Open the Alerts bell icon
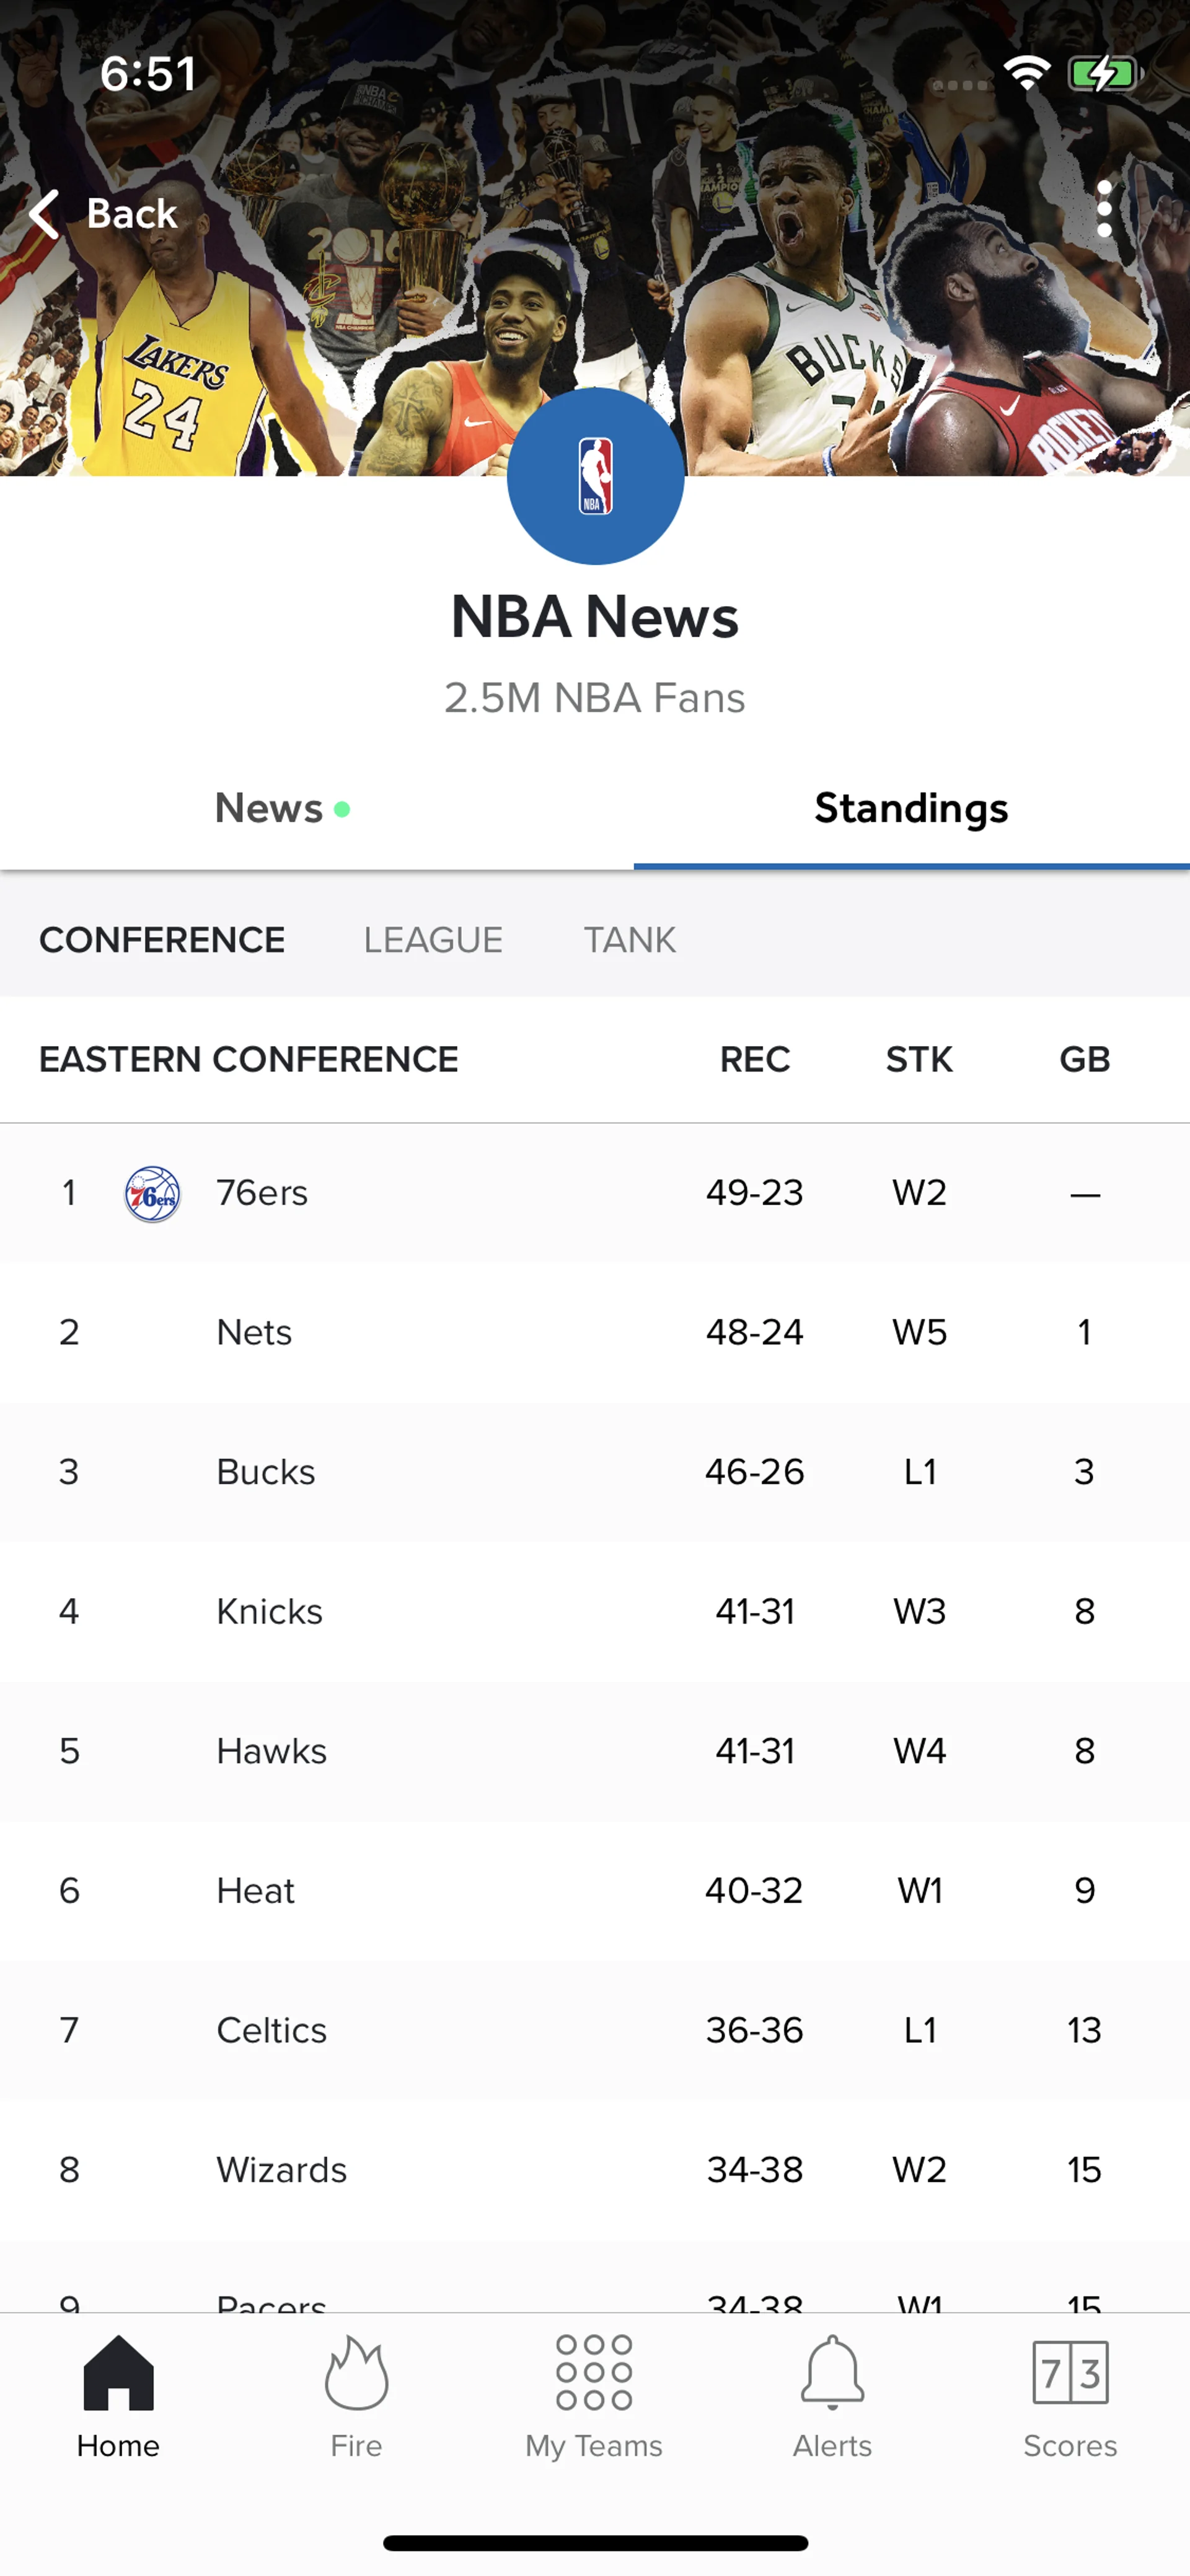The height and width of the screenshot is (2576, 1190). coord(832,2373)
